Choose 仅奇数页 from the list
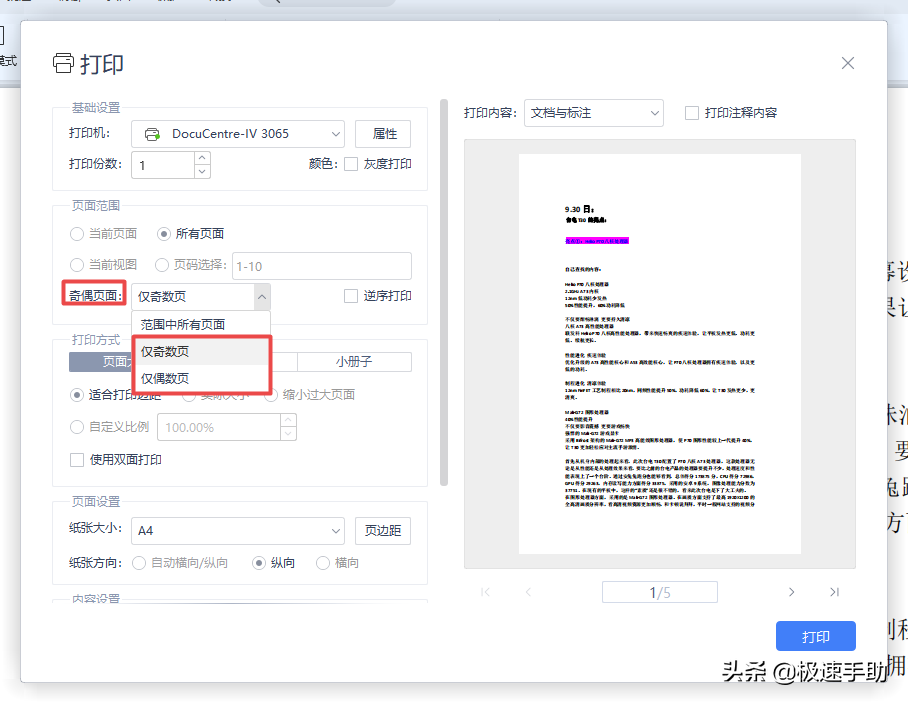Screen dimensions: 908x703 (x=201, y=352)
